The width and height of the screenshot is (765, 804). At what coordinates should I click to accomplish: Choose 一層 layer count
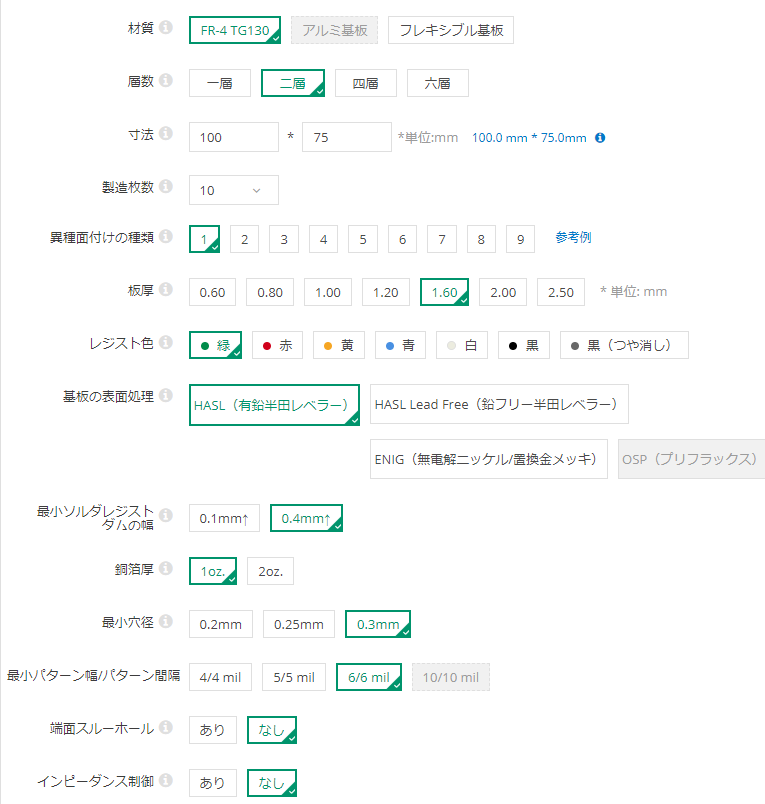click(x=219, y=83)
